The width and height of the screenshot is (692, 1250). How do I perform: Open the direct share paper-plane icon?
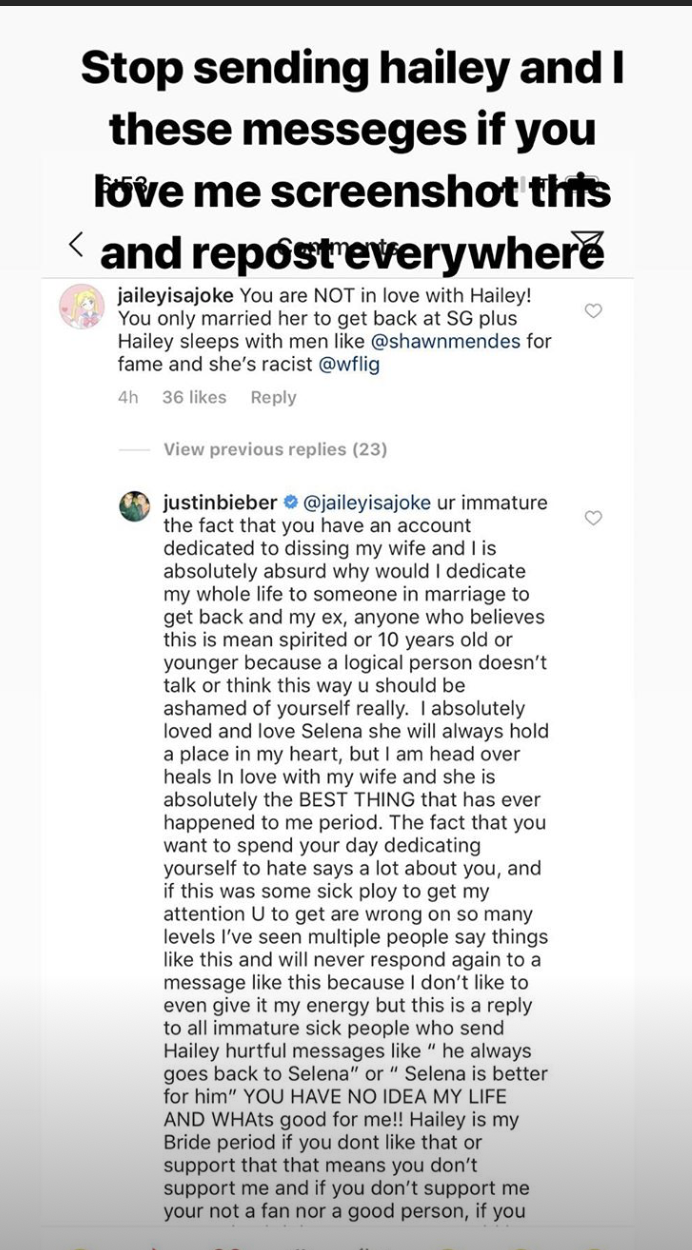(587, 244)
